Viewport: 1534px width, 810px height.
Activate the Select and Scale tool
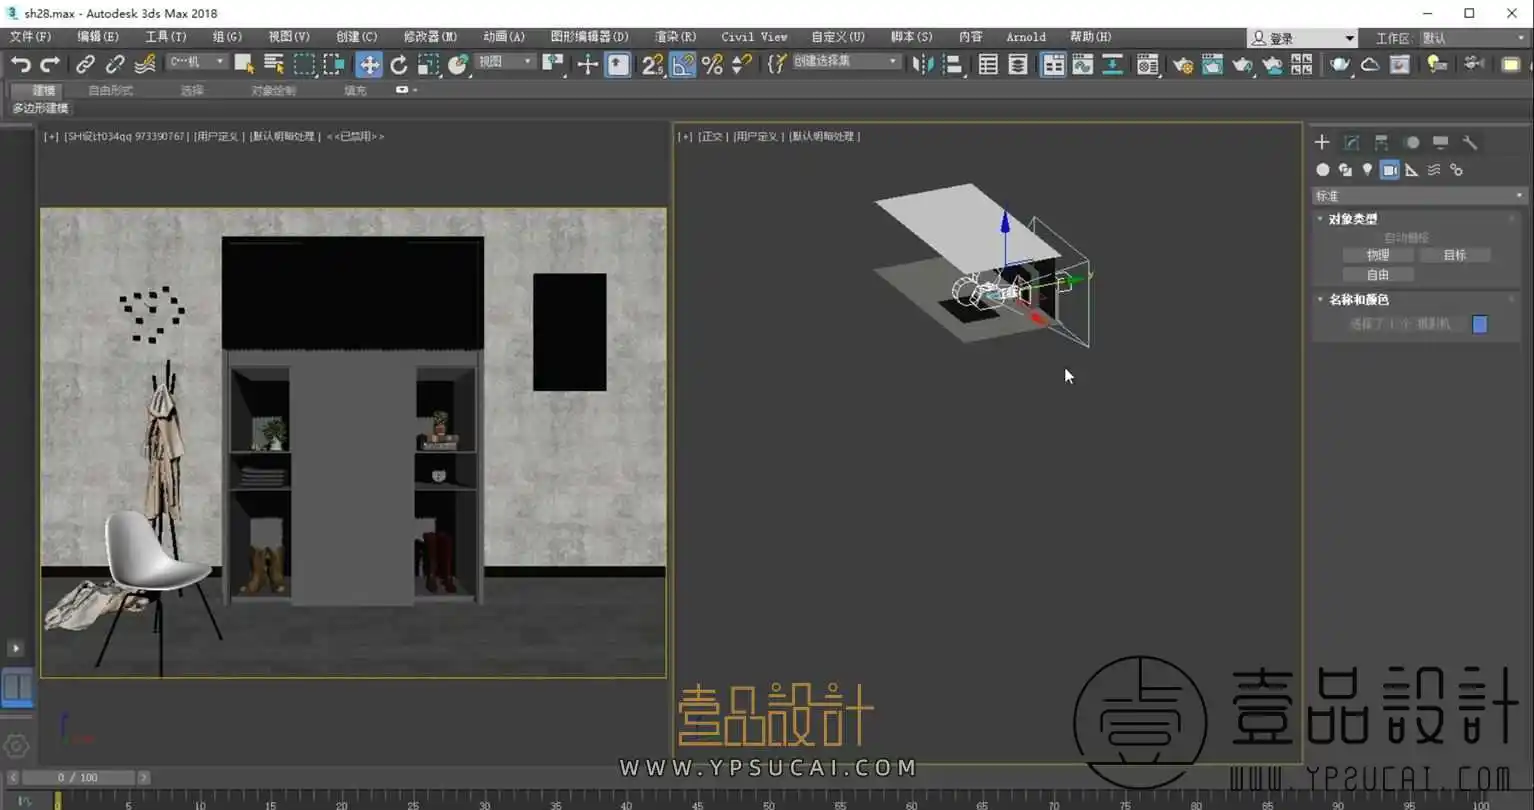[428, 64]
